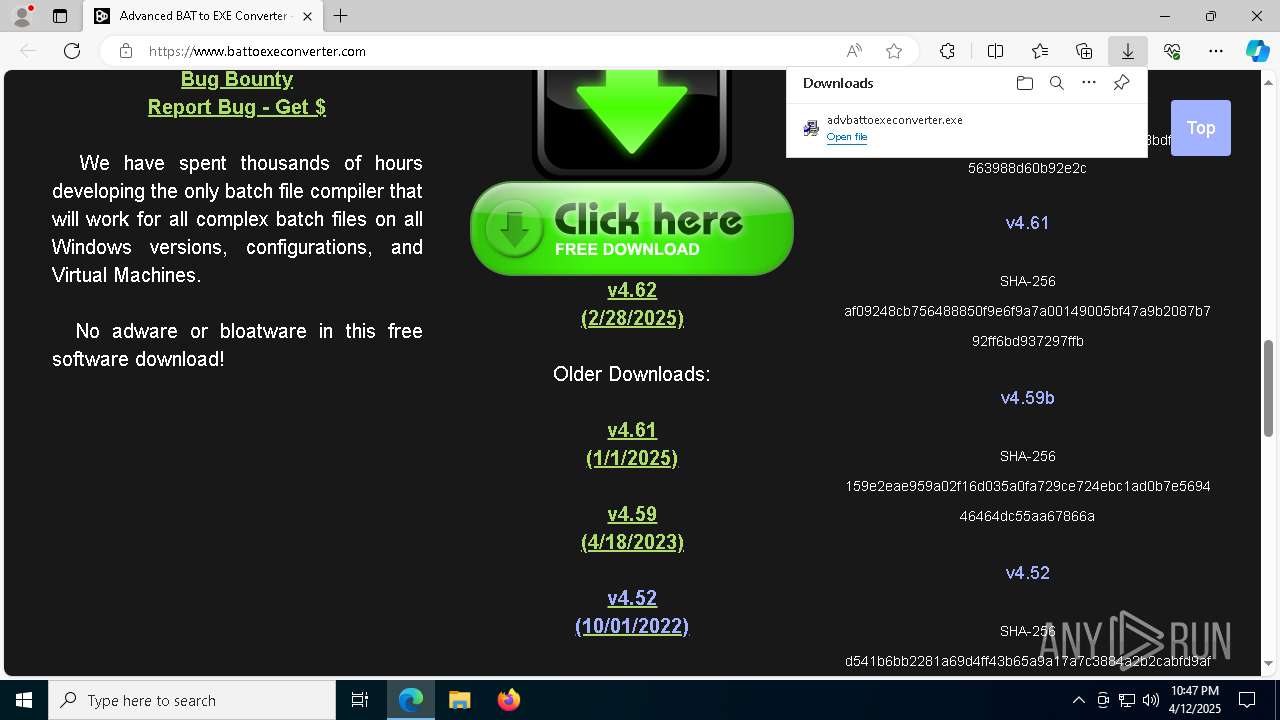Click the Older Downloads: label
The width and height of the screenshot is (1280, 720).
tap(632, 374)
